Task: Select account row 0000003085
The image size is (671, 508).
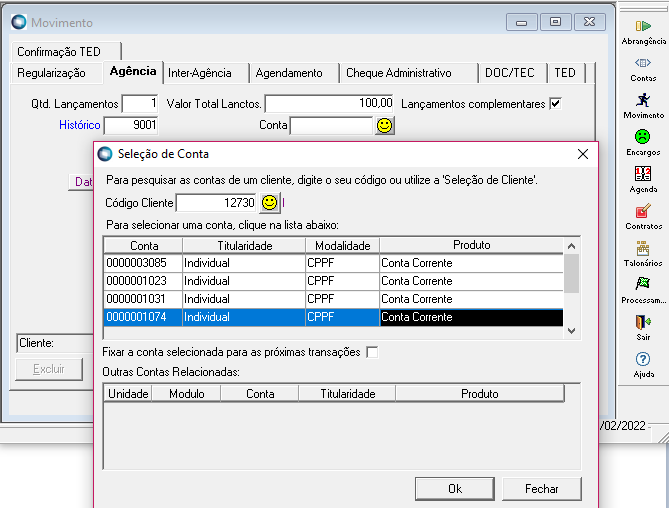Action: 333,263
